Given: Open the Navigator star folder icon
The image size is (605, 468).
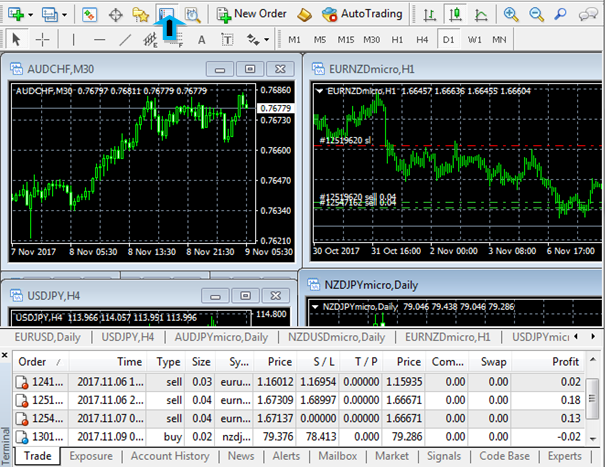Looking at the screenshot, I should 141,14.
